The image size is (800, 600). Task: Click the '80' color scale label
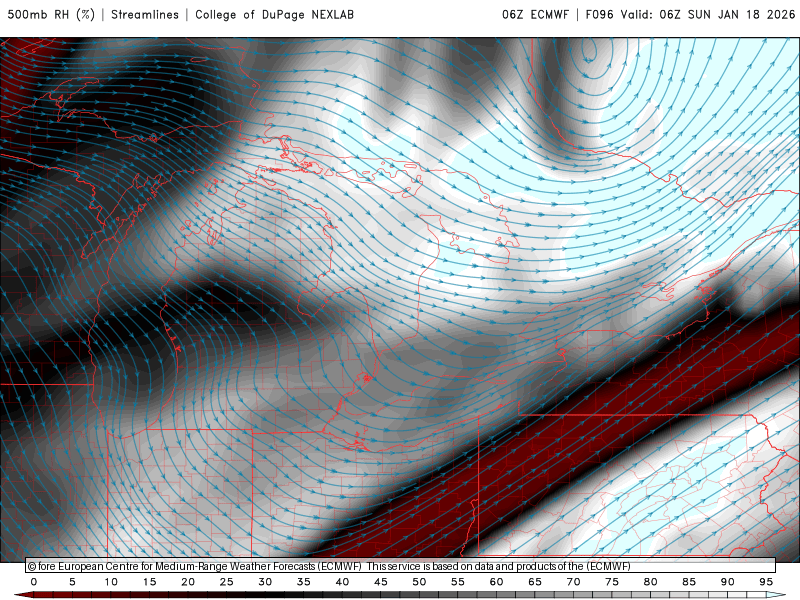point(651,582)
